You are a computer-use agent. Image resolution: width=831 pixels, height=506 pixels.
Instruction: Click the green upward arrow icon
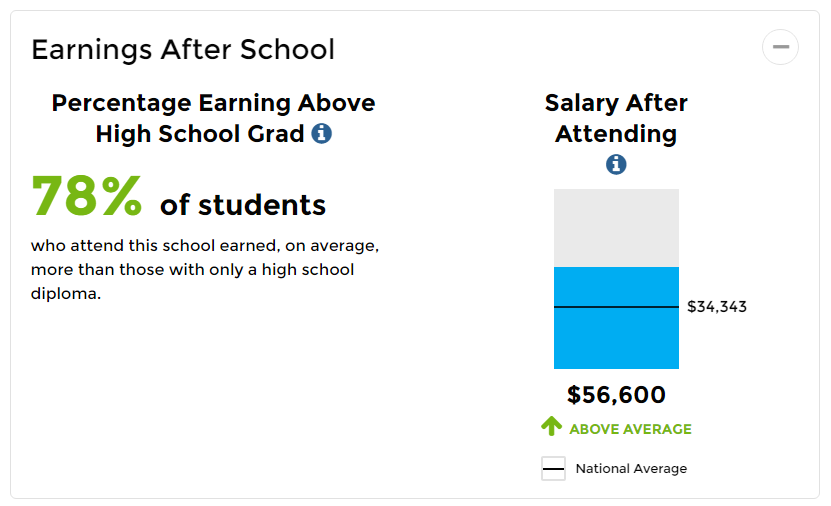click(551, 427)
